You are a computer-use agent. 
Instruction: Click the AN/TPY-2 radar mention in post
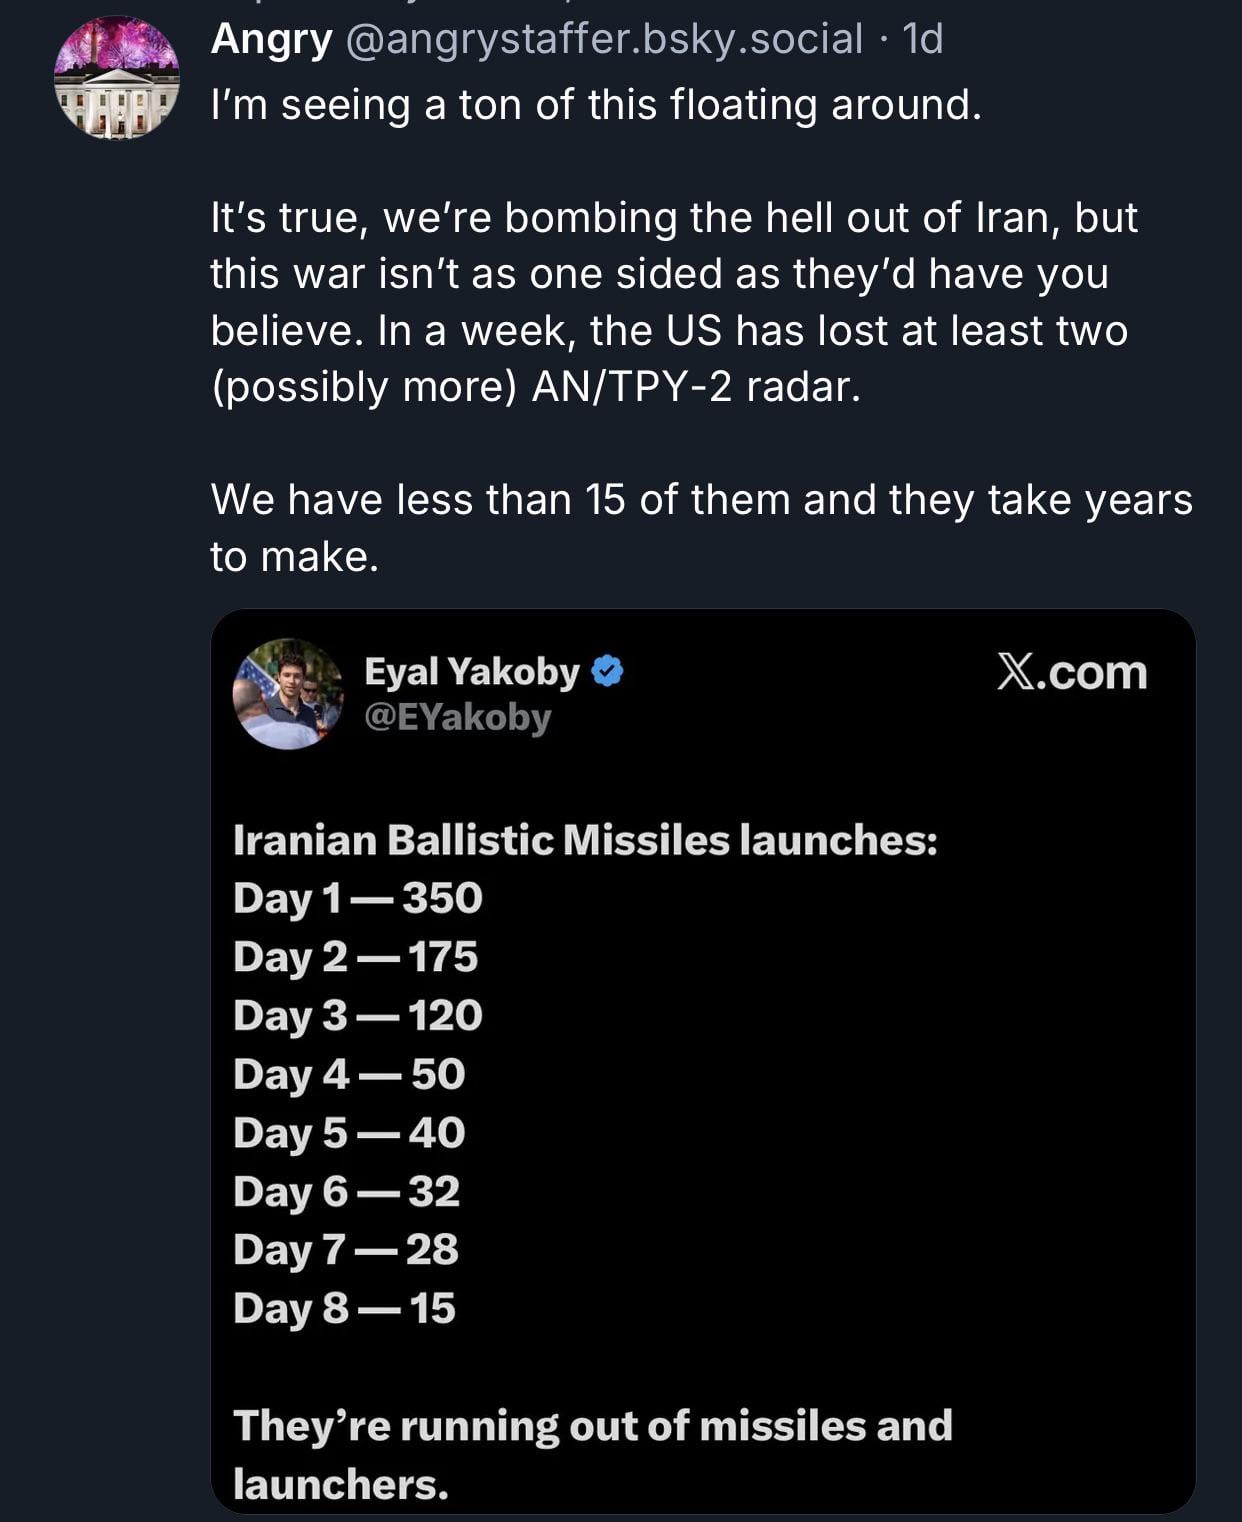(x=696, y=387)
